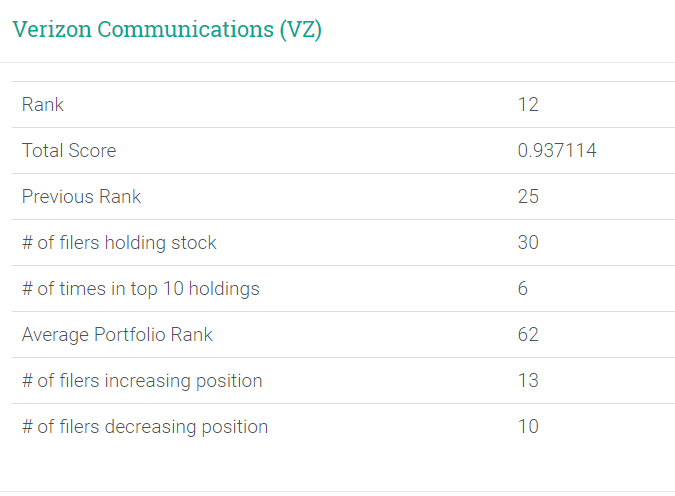Click the (VZ) ticker symbol in the title
This screenshot has width=675, height=496.
(299, 29)
